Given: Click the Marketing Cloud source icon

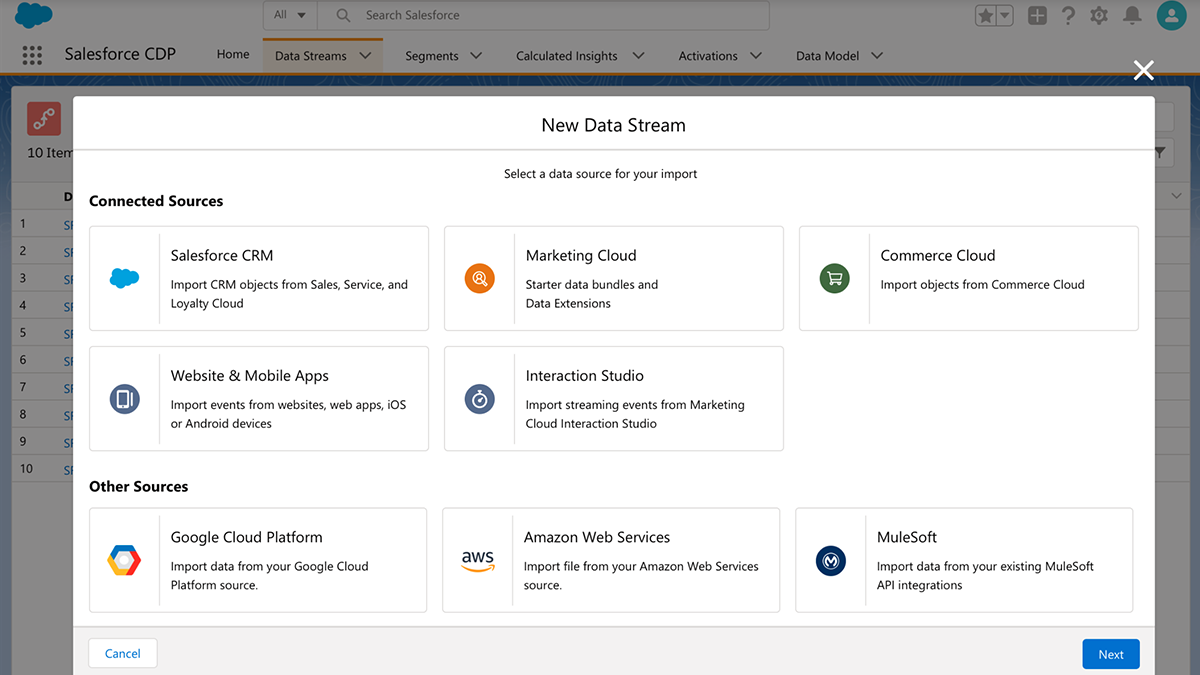Looking at the screenshot, I should [480, 279].
